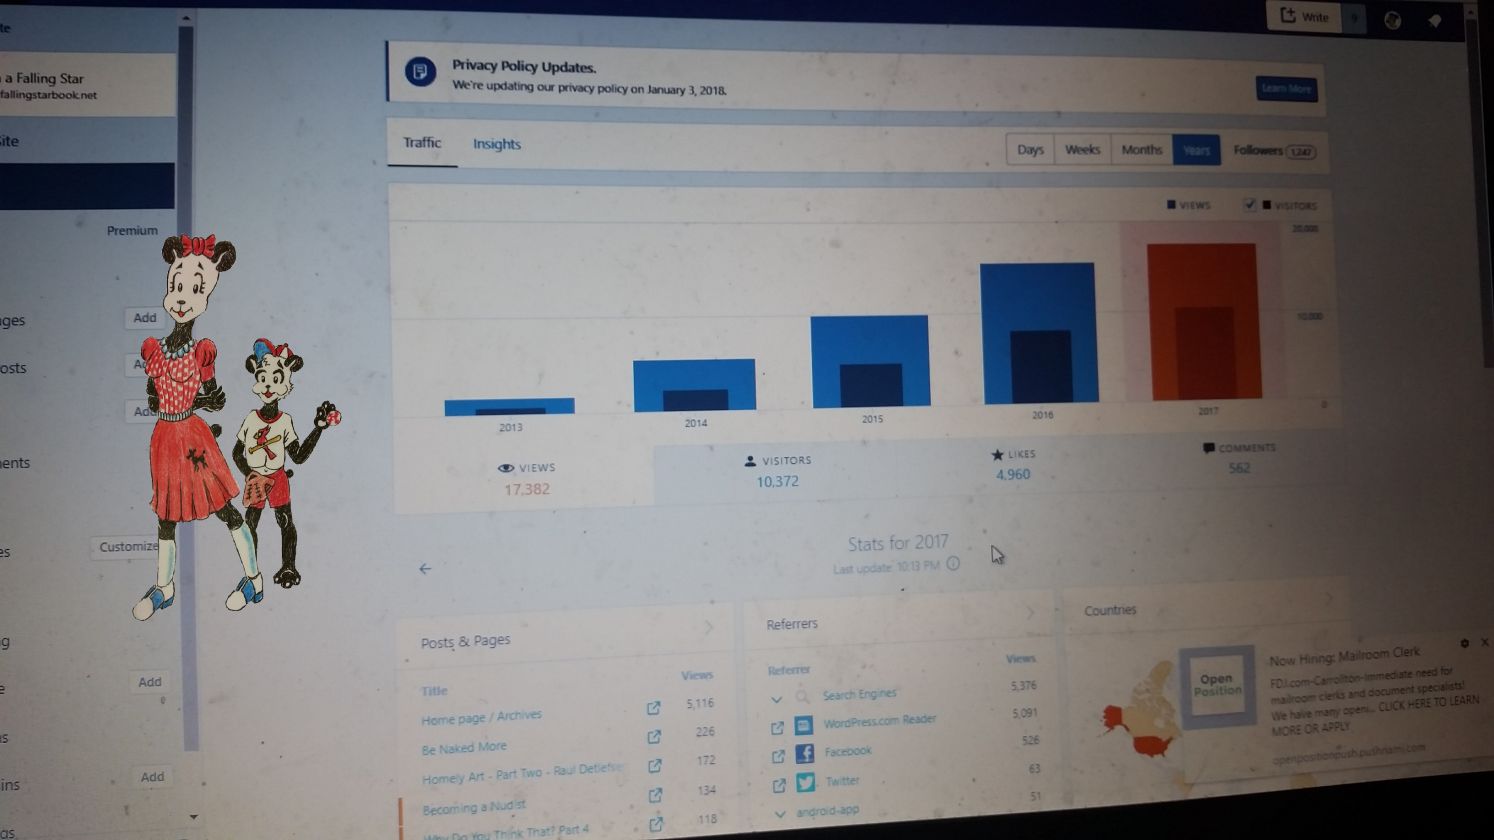Select the highlighted 2017 bar

point(1203,321)
